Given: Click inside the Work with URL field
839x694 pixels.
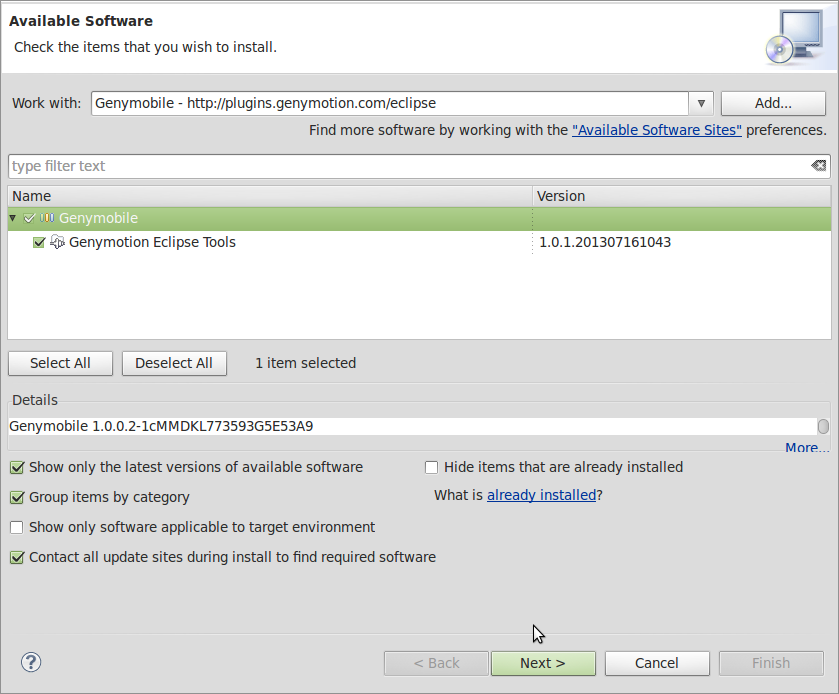Looking at the screenshot, I should [390, 103].
